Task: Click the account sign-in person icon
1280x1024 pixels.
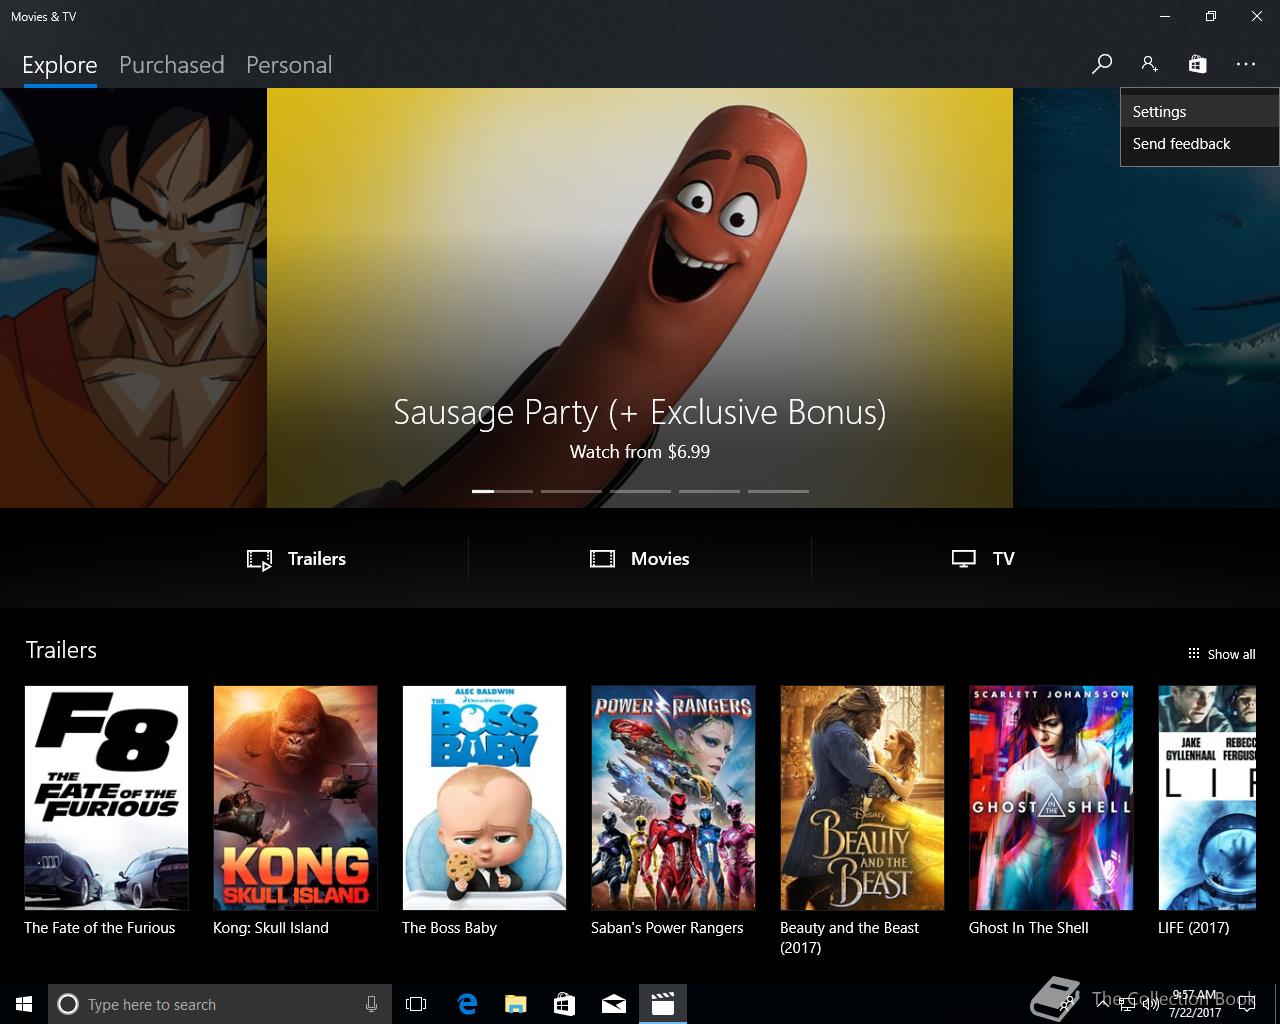Action: (1149, 64)
